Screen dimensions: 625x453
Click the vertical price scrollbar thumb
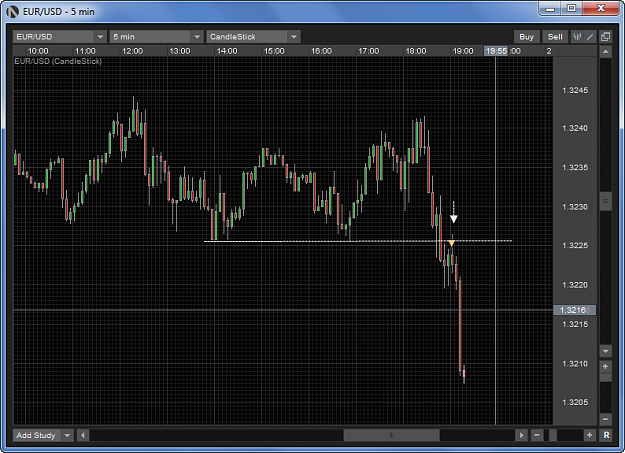tap(605, 201)
